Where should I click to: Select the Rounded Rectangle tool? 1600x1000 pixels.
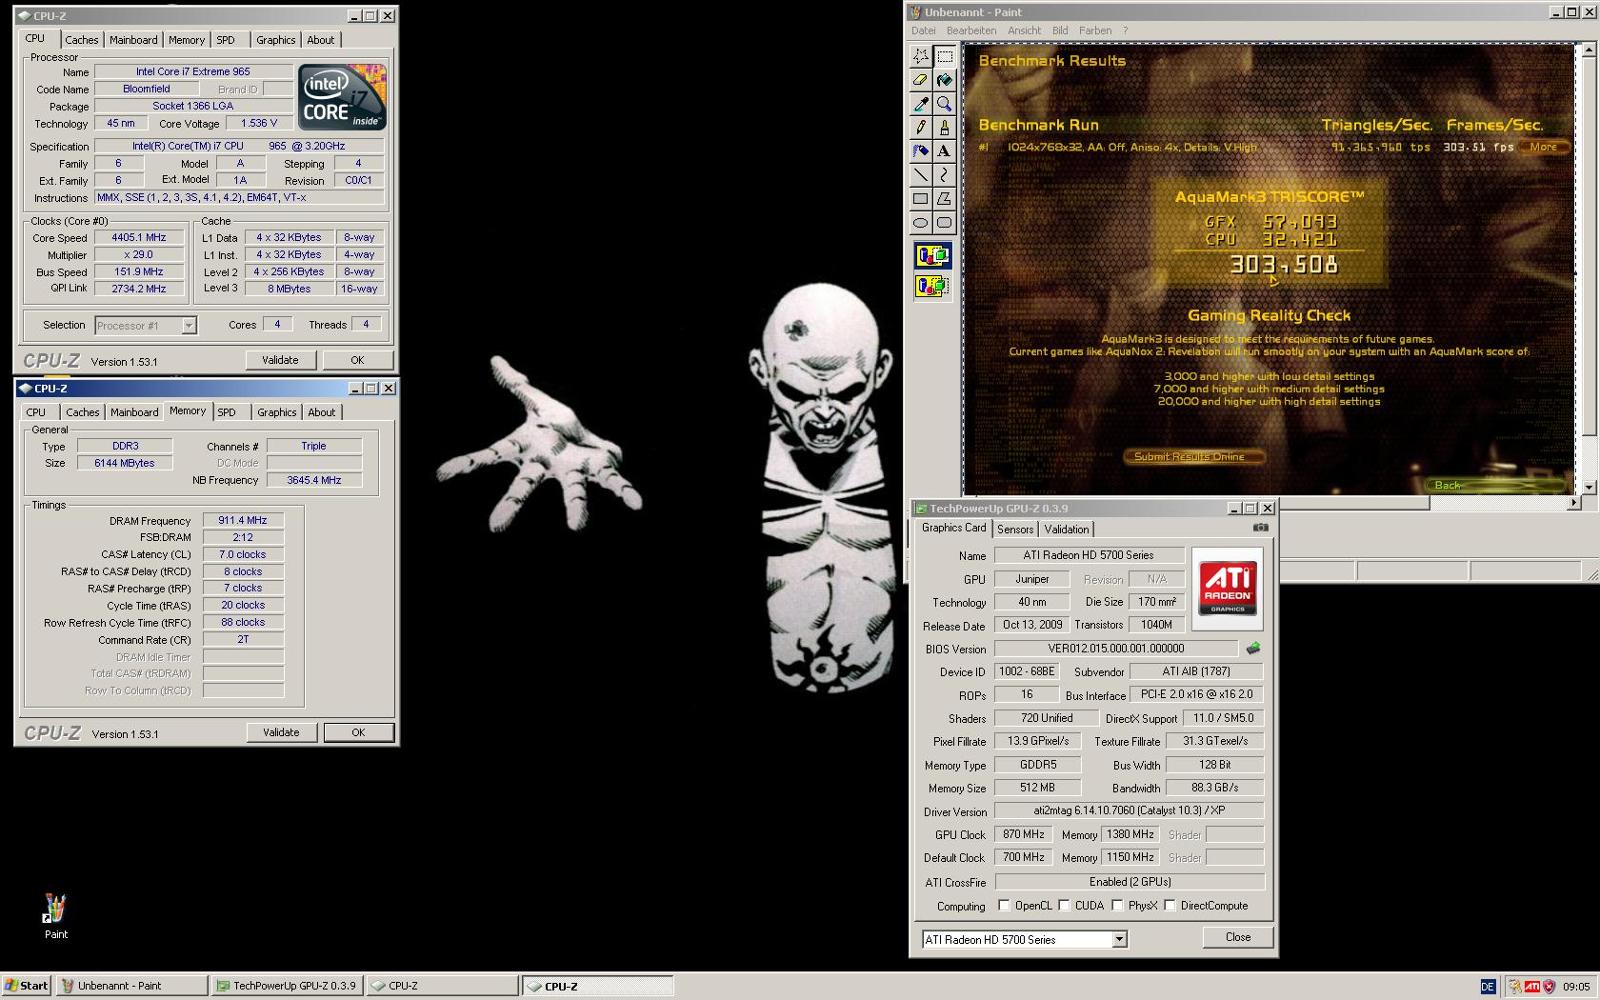[x=944, y=223]
